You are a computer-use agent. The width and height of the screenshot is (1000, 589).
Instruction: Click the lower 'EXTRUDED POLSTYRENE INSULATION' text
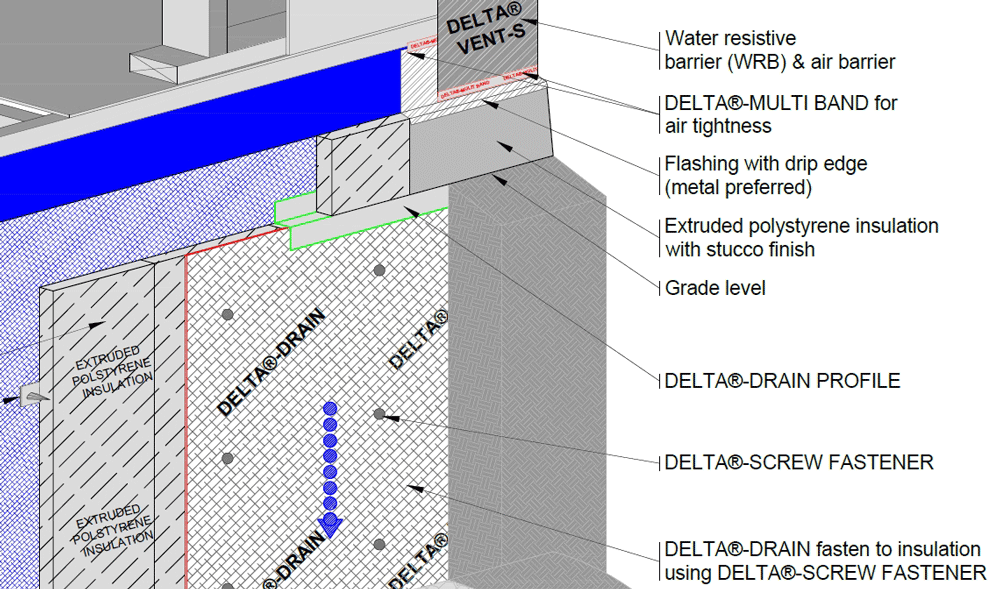tap(113, 531)
